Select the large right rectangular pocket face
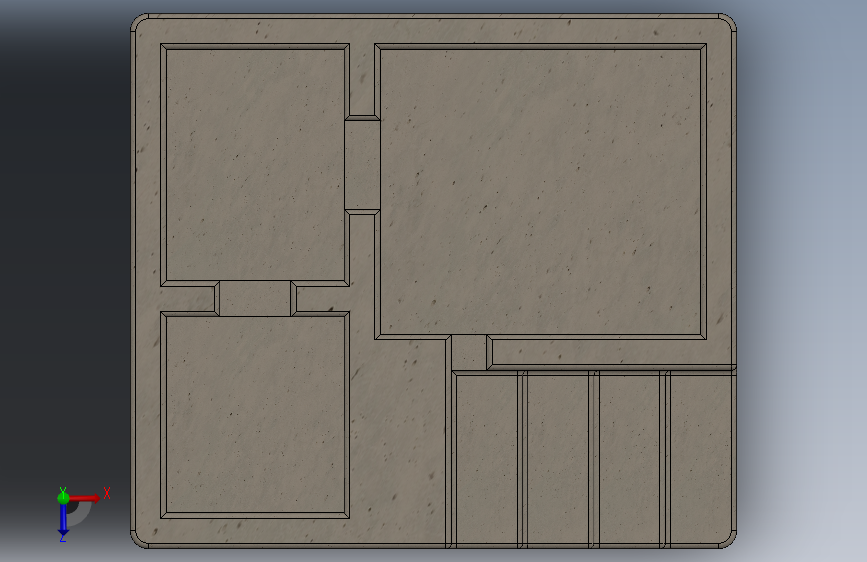The width and height of the screenshot is (867, 562). 541,191
